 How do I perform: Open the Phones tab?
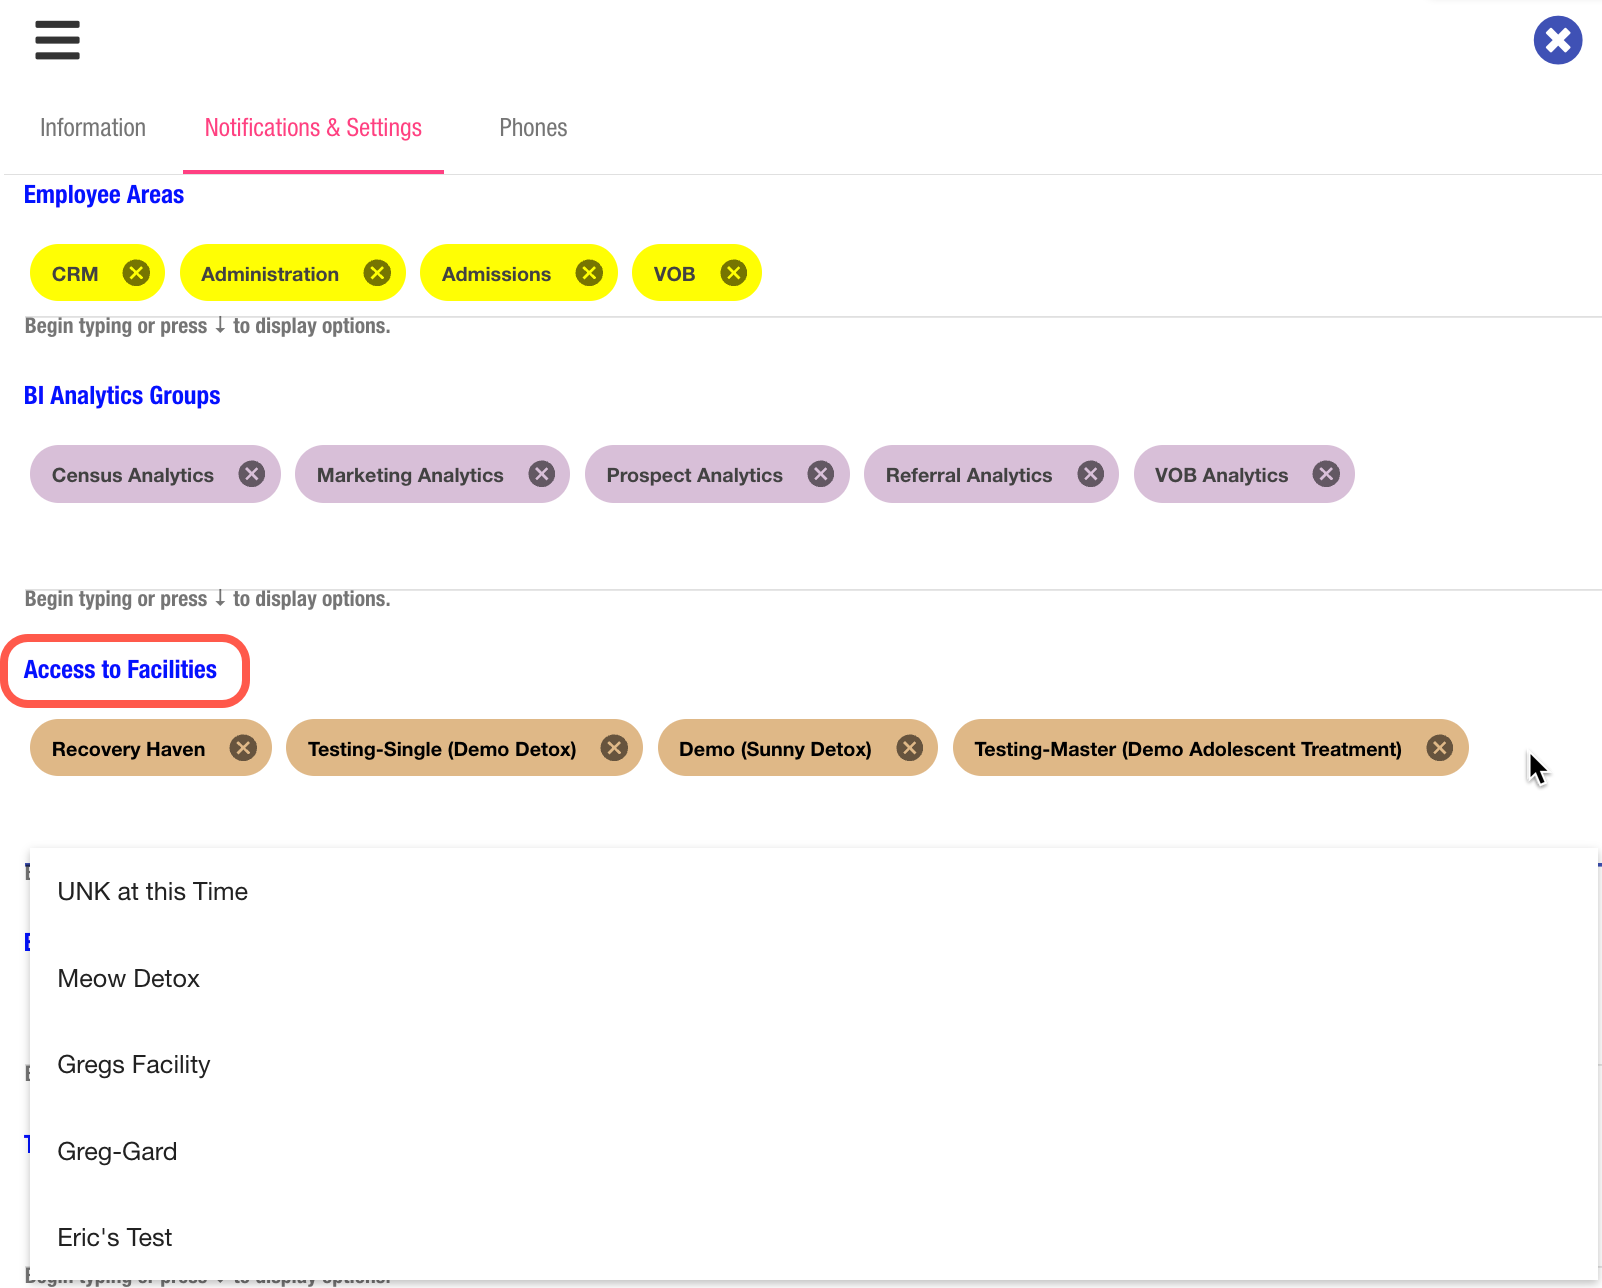(533, 128)
